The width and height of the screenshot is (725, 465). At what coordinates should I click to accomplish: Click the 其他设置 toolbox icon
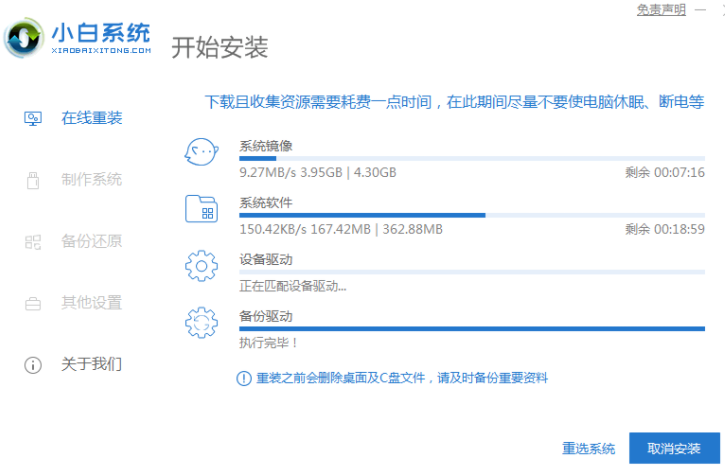(x=33, y=303)
